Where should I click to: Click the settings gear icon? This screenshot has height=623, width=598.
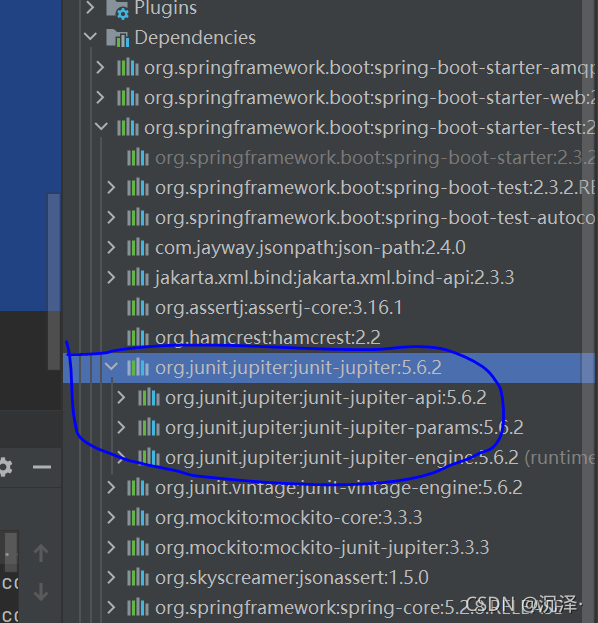(6, 466)
